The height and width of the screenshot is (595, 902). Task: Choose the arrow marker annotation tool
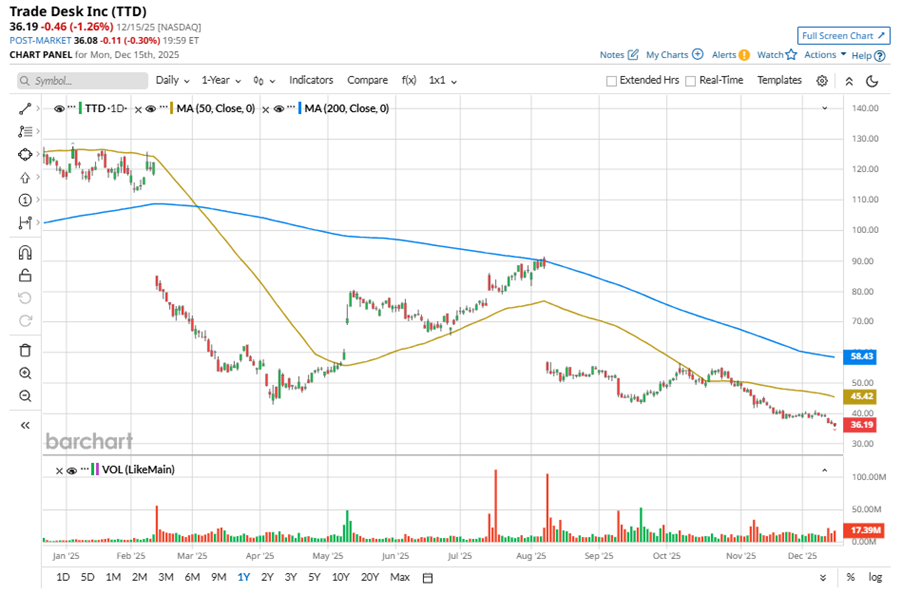click(x=25, y=177)
